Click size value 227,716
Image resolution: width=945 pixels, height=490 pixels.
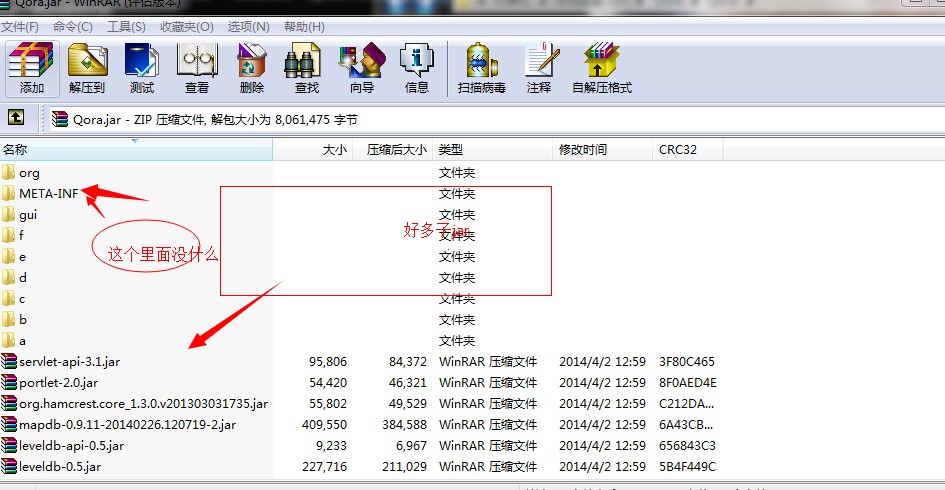coord(324,466)
